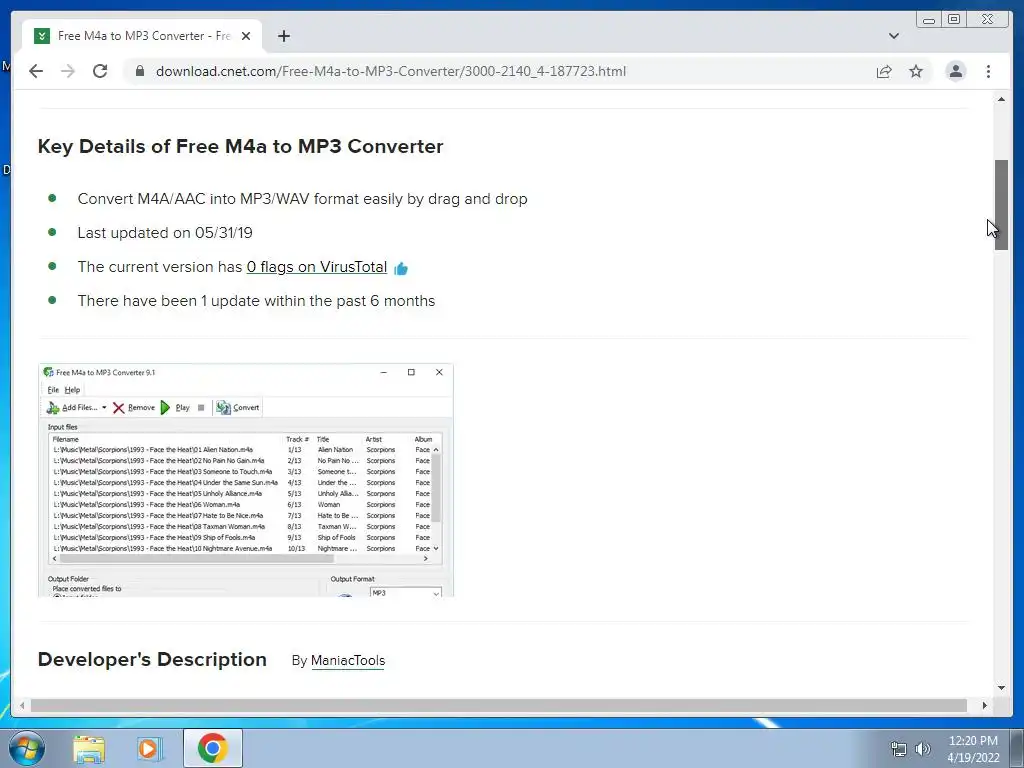Click the horizontal scroll right arrow
Screen dimensions: 1024x768
tap(985, 705)
